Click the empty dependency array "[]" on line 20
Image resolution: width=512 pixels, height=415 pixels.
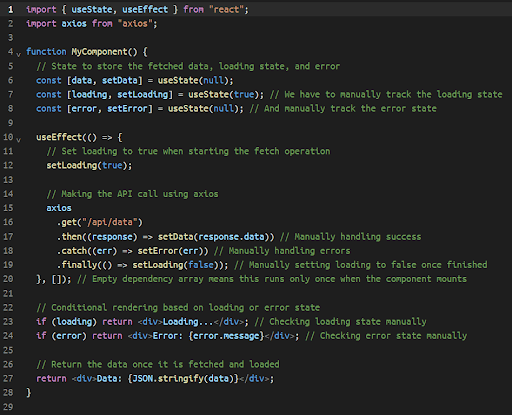click(x=56, y=279)
